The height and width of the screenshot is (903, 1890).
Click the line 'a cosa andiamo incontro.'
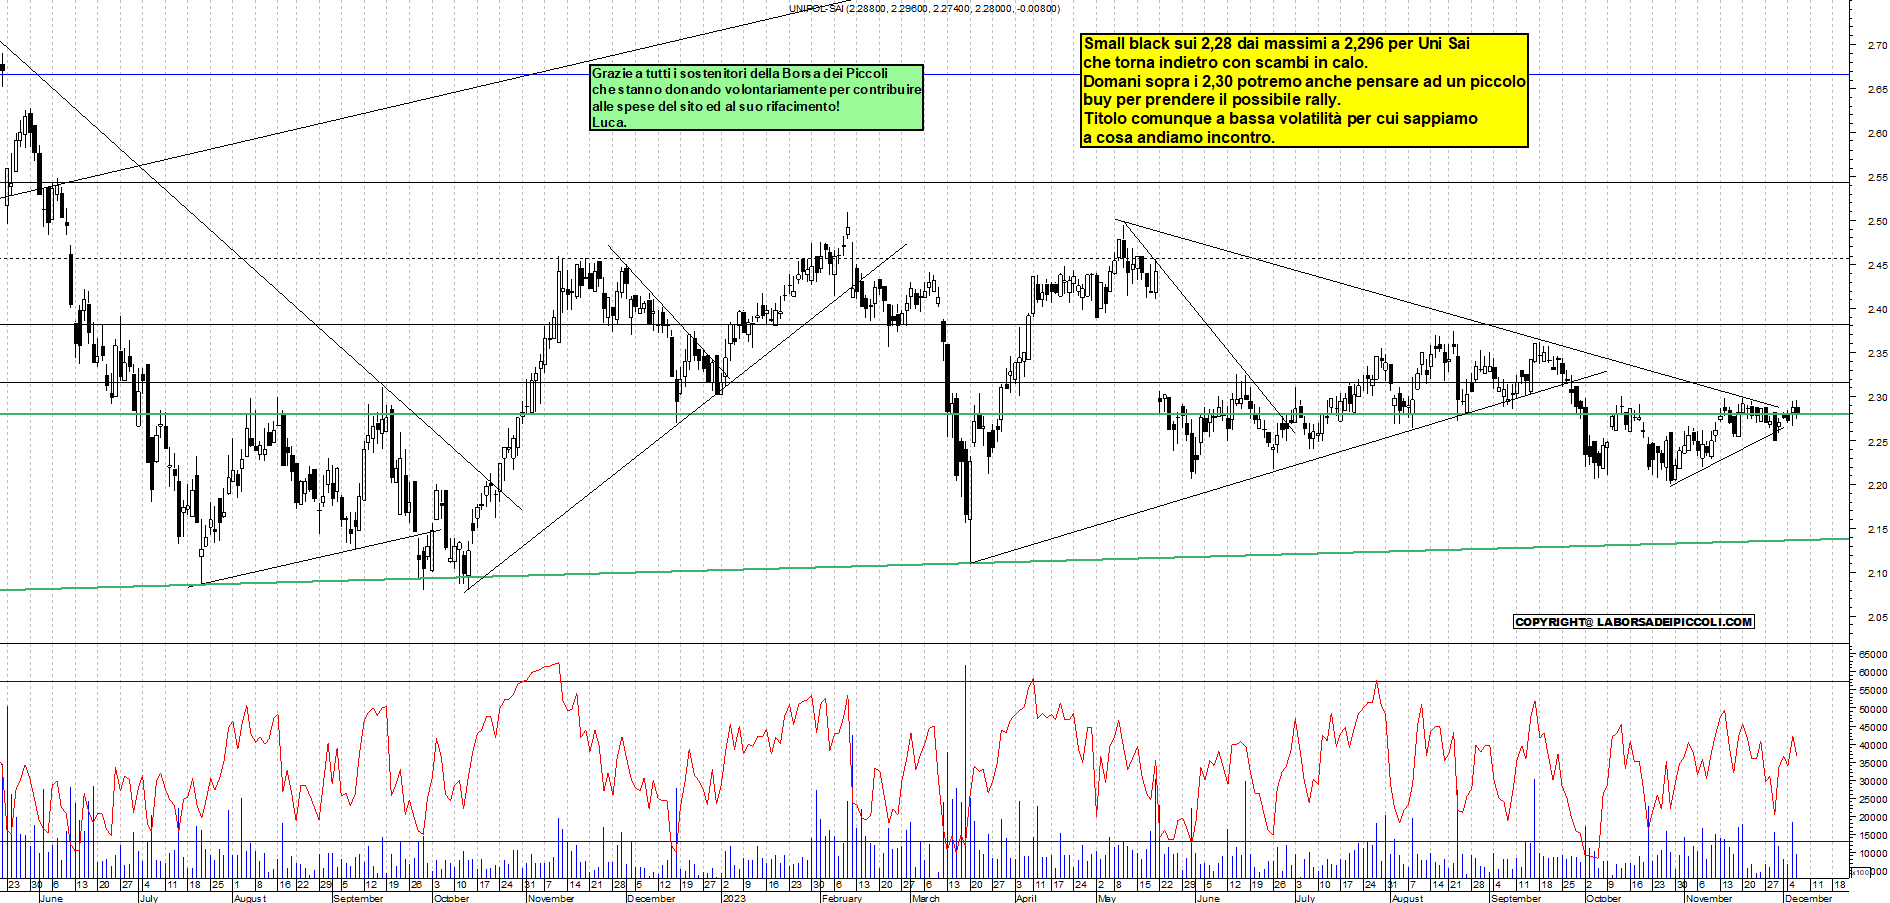click(1179, 137)
